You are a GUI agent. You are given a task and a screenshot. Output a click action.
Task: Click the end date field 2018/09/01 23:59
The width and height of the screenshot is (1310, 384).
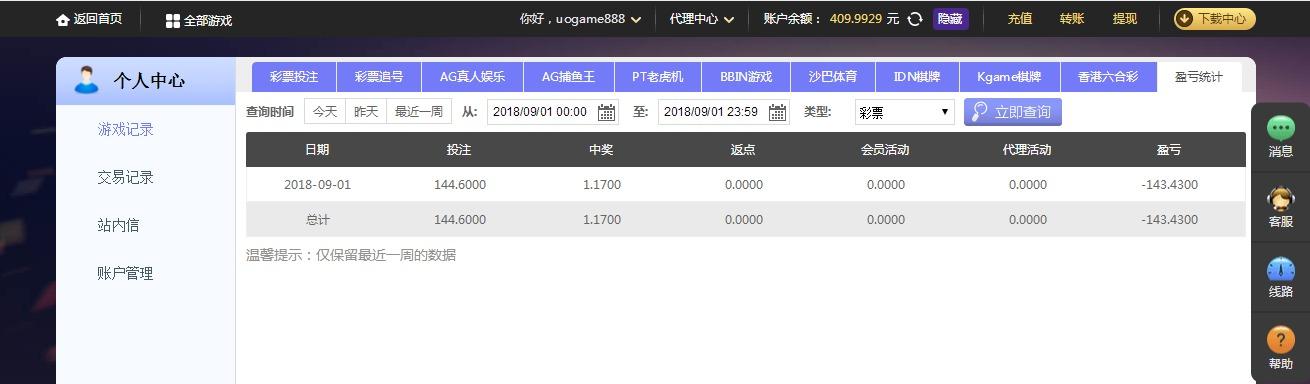(724, 112)
